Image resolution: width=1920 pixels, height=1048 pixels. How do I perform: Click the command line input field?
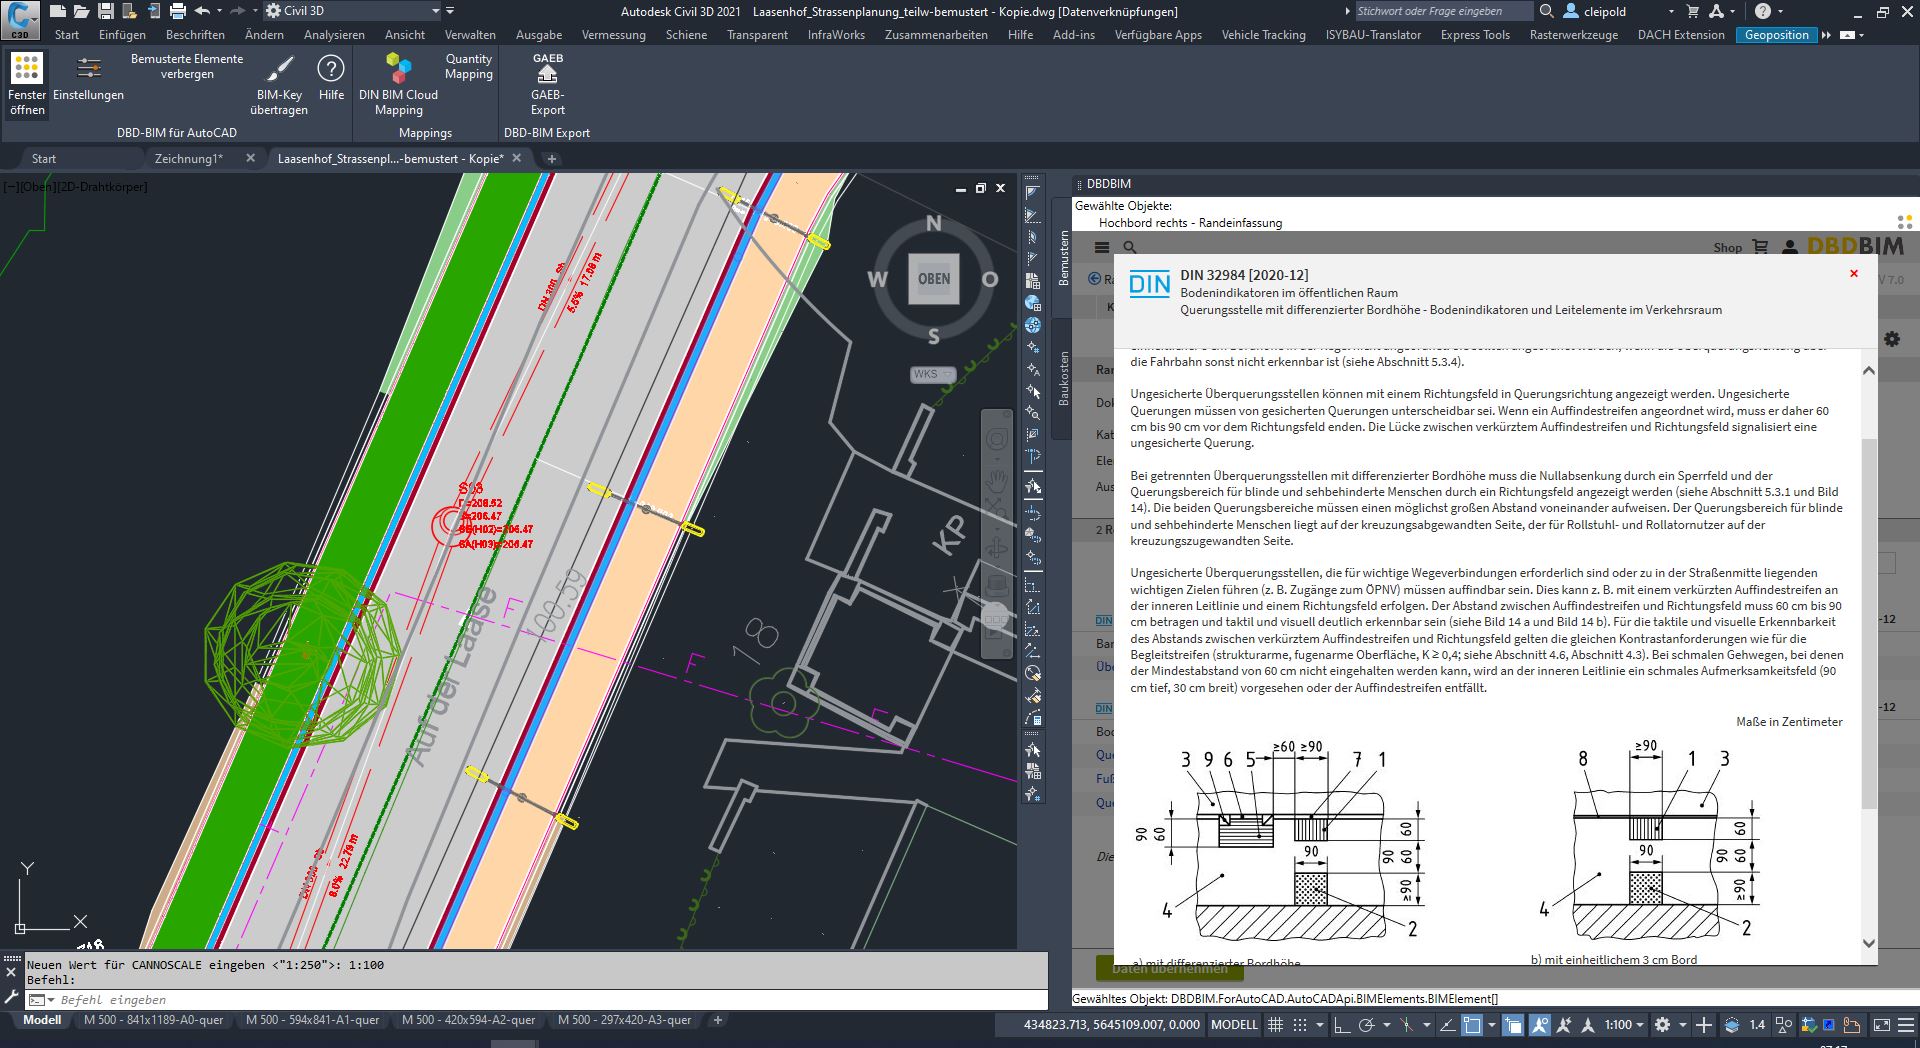tap(550, 1000)
